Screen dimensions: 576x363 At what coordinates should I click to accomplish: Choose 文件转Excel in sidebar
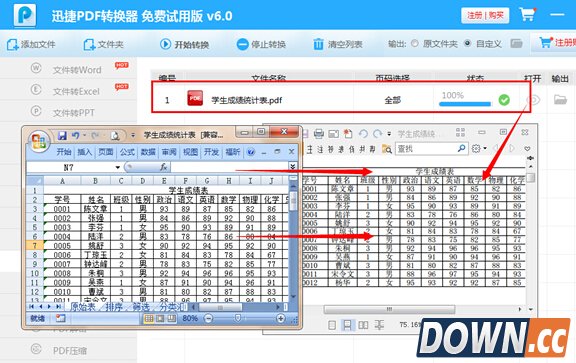coord(76,91)
